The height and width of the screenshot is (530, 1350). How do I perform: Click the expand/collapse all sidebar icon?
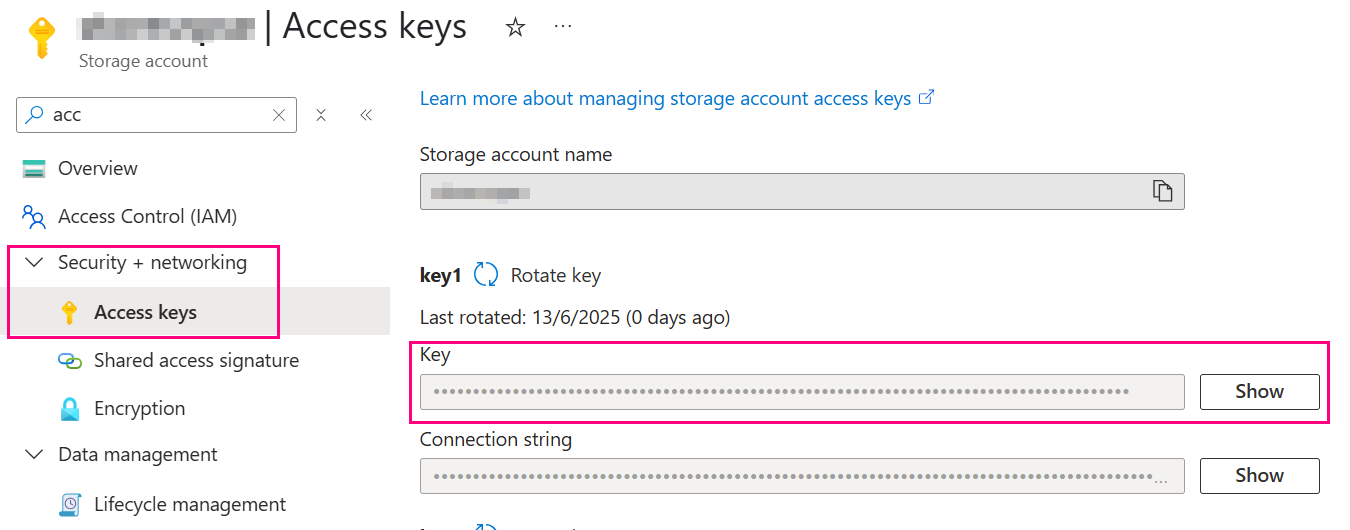tap(321, 115)
